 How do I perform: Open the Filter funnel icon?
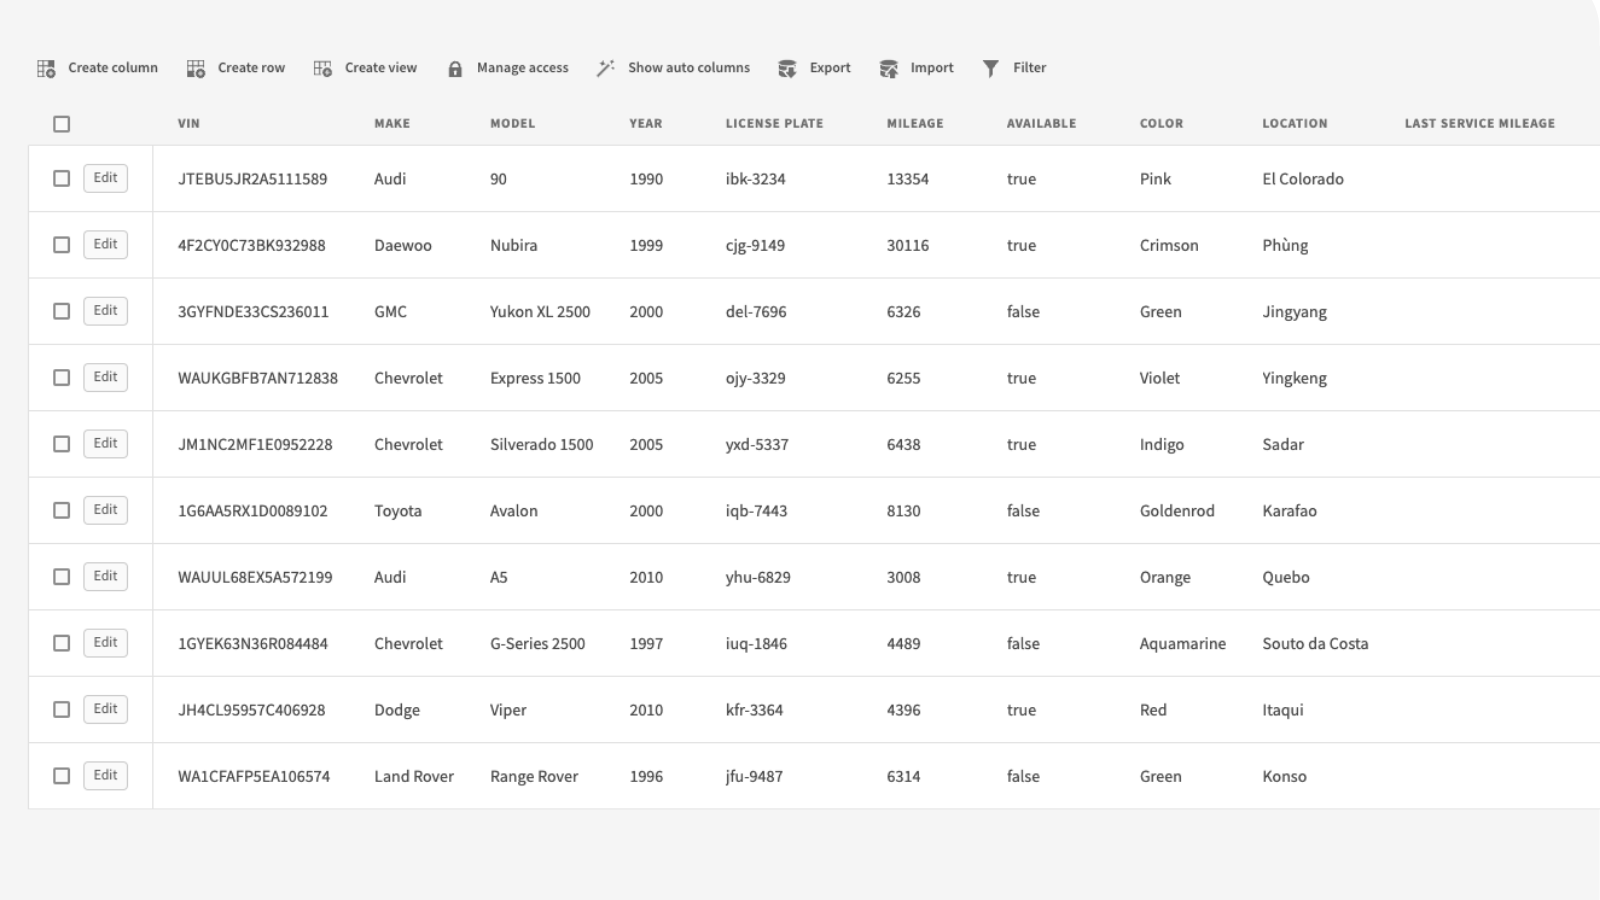[990, 68]
